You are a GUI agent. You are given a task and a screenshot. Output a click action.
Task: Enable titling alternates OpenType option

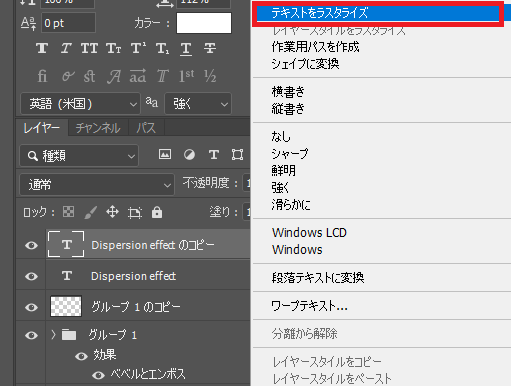[x=162, y=76]
